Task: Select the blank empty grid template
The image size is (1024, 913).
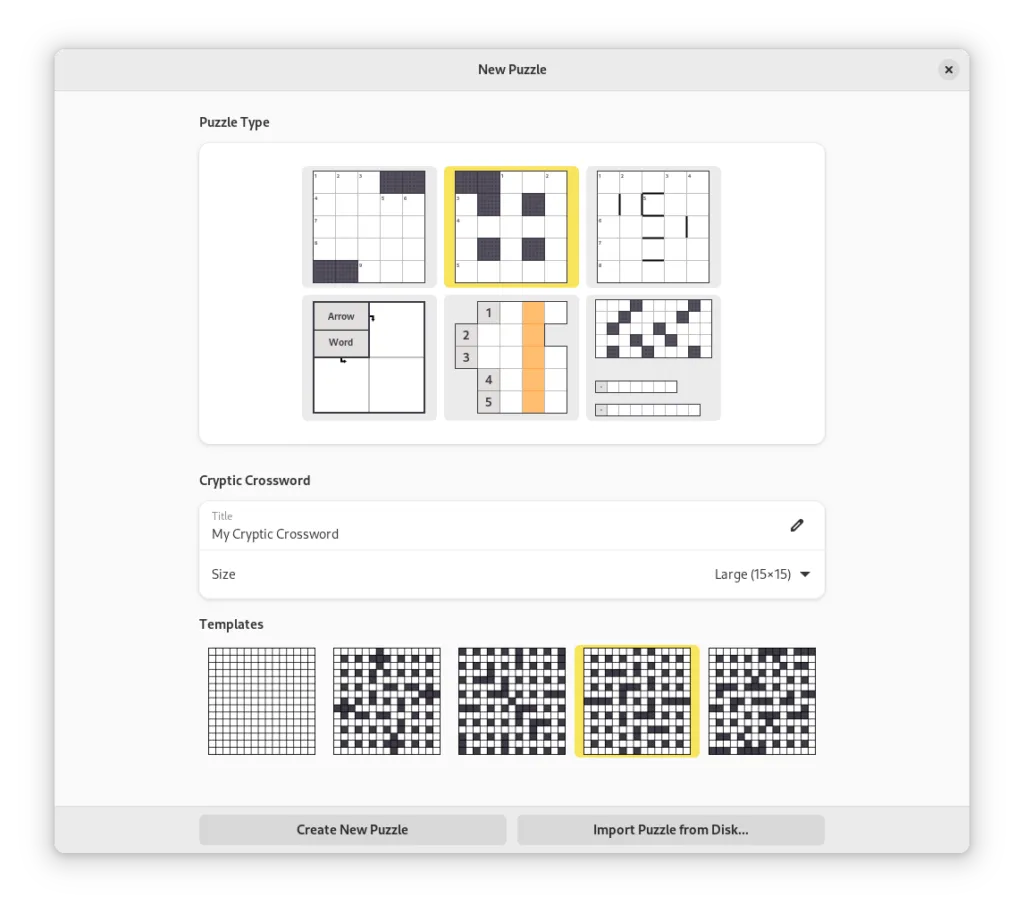Action: [262, 701]
